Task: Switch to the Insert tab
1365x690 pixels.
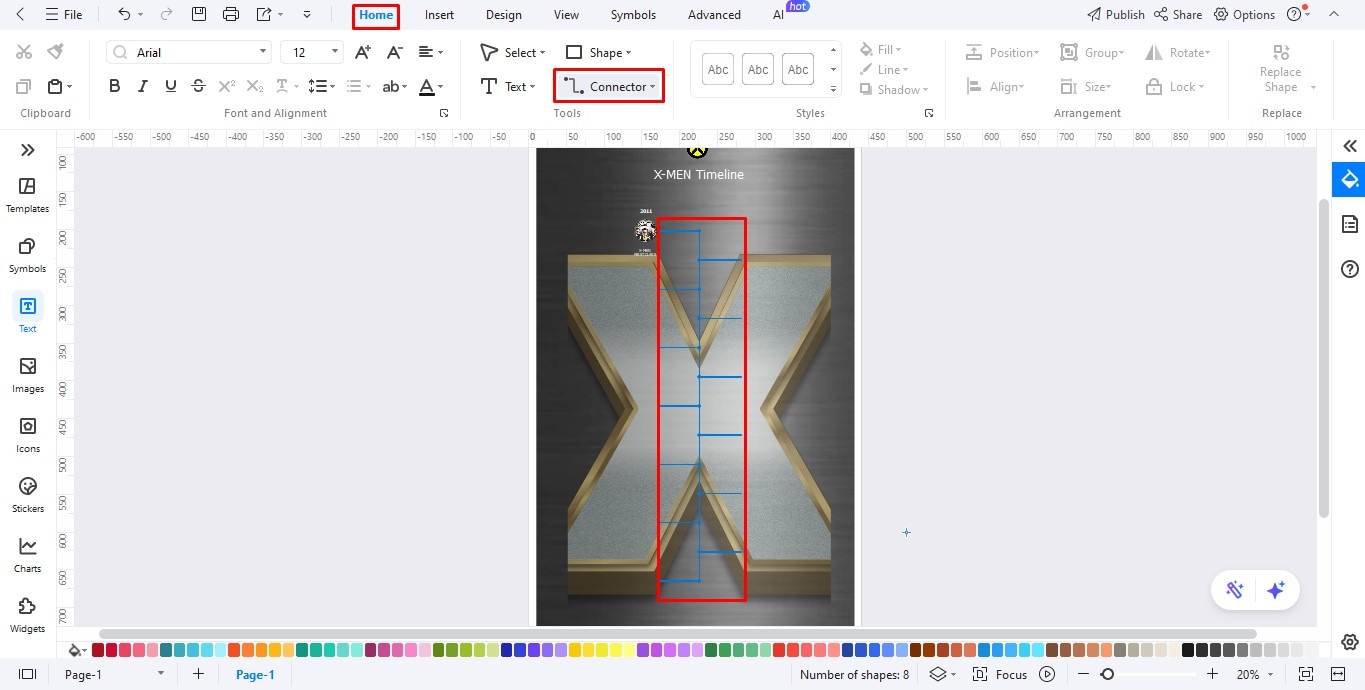Action: point(439,15)
